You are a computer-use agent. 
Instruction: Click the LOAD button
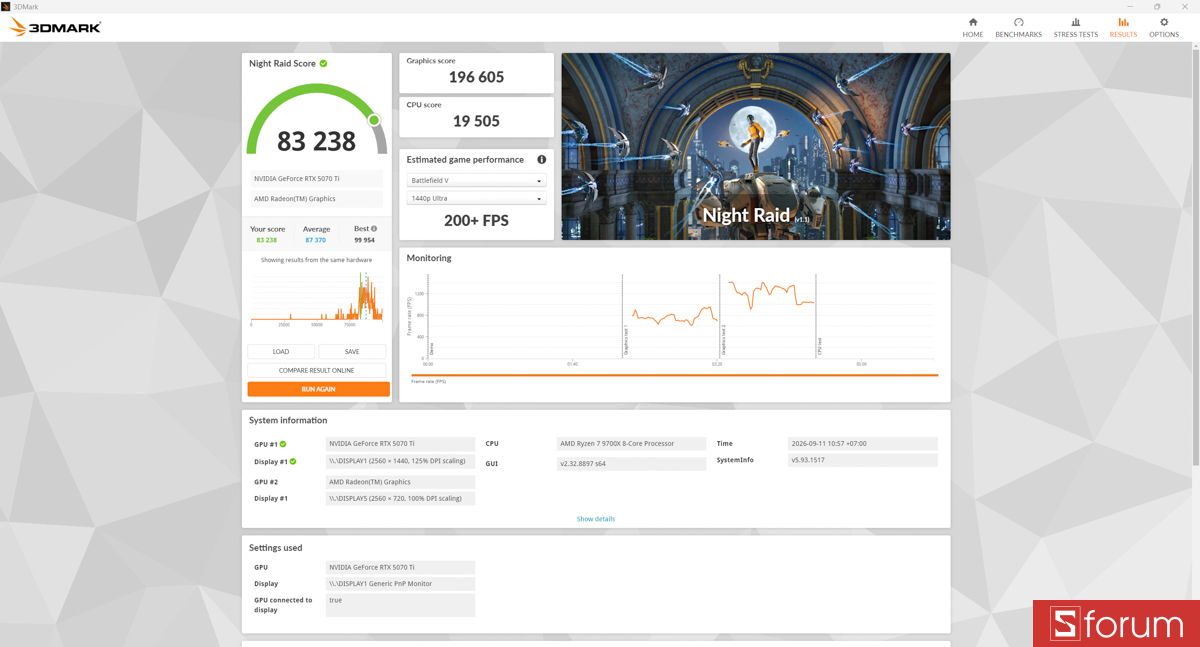(x=281, y=352)
